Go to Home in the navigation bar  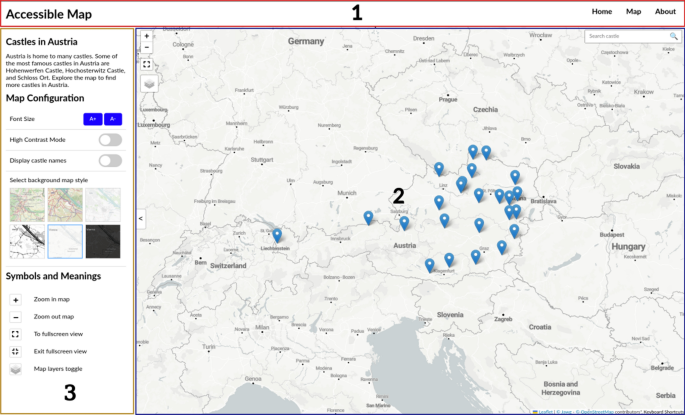[602, 12]
